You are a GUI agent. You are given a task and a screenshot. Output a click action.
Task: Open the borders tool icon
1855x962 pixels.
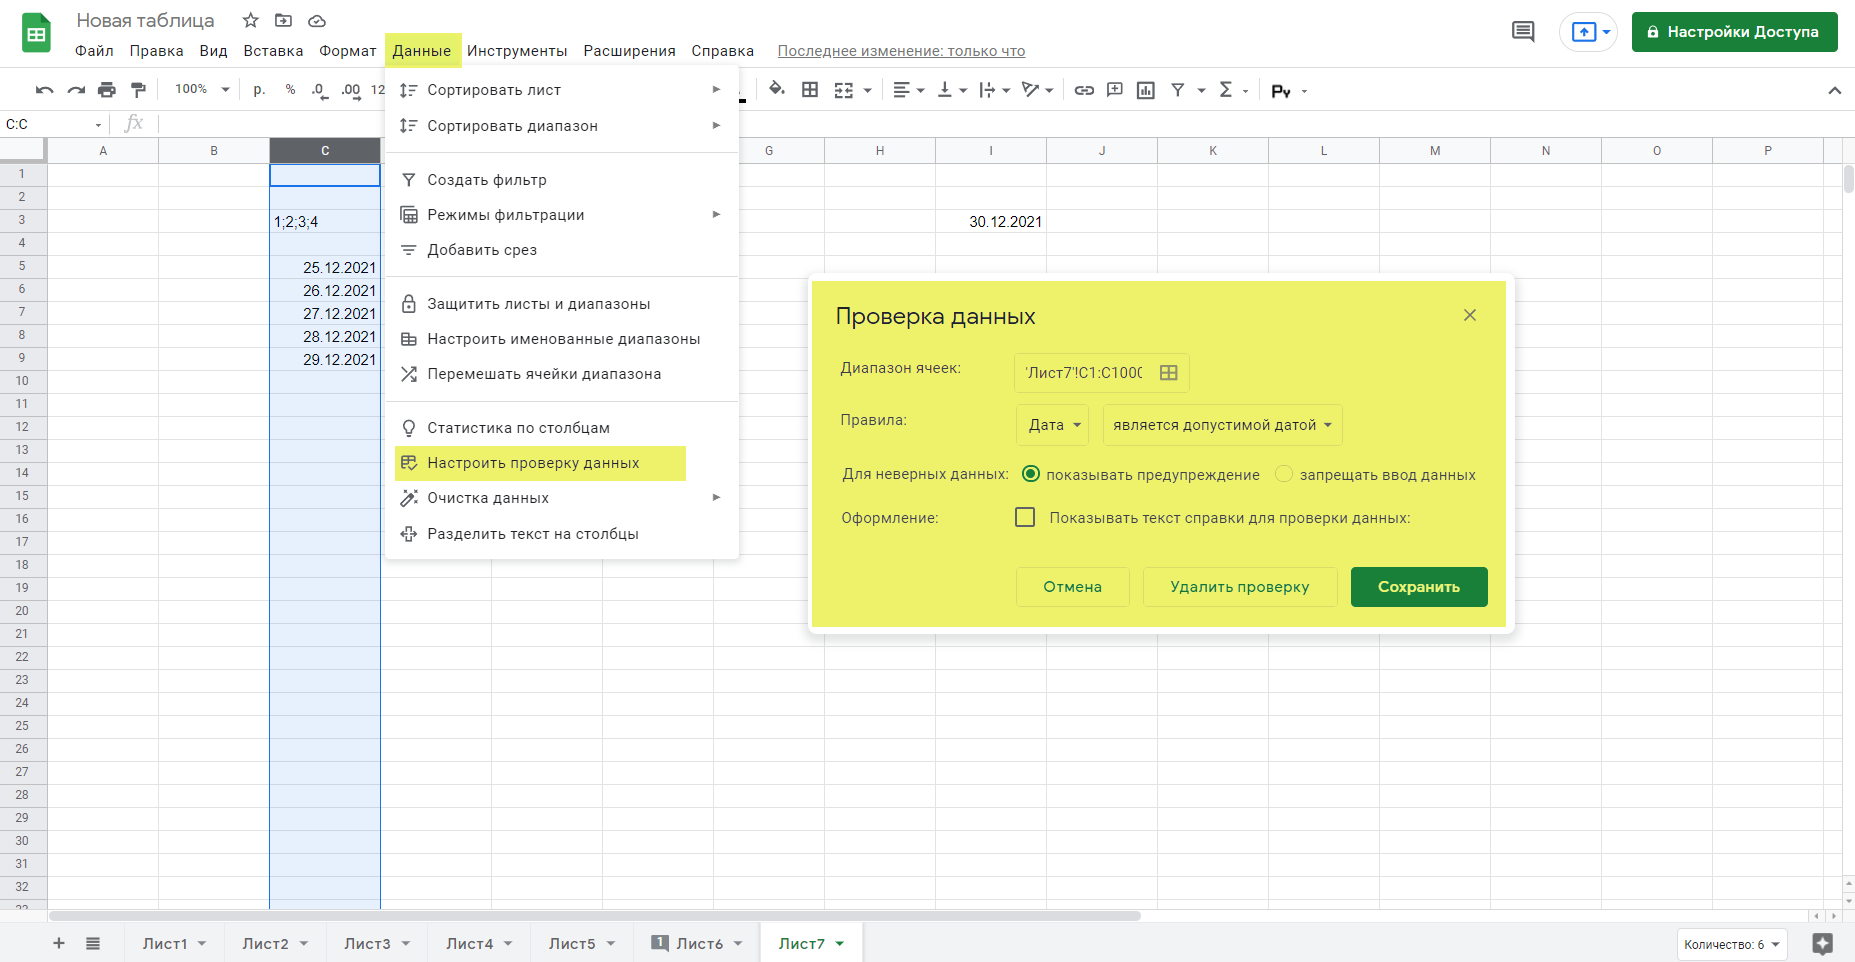coord(810,90)
